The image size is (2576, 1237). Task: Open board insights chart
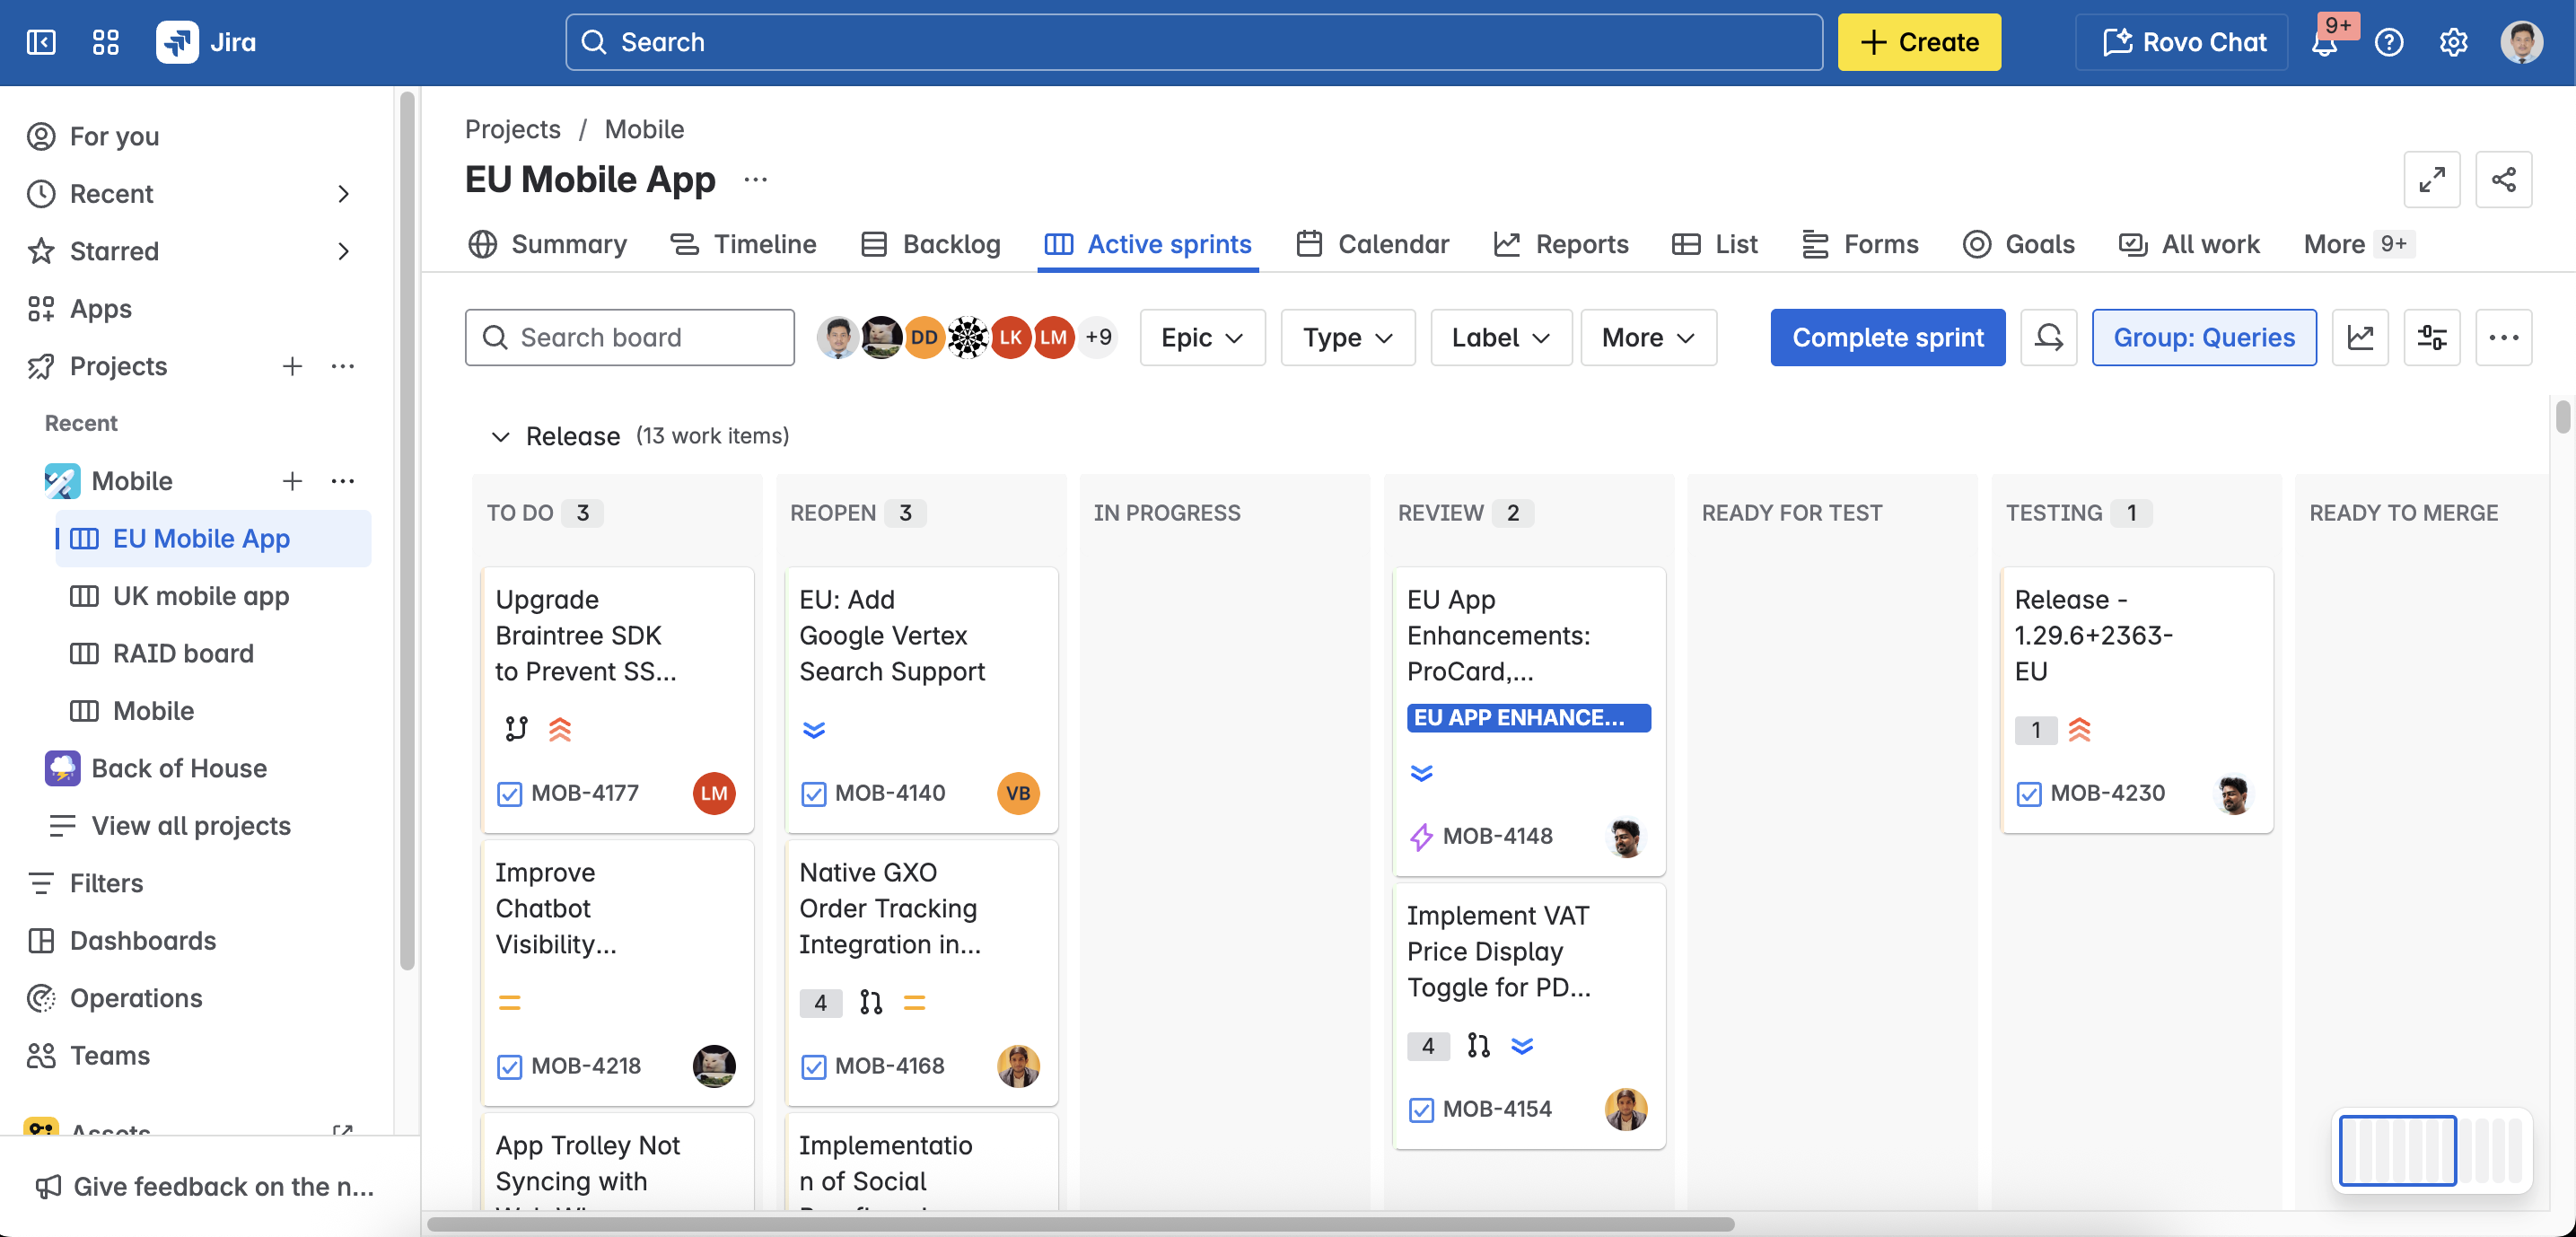coord(2360,337)
